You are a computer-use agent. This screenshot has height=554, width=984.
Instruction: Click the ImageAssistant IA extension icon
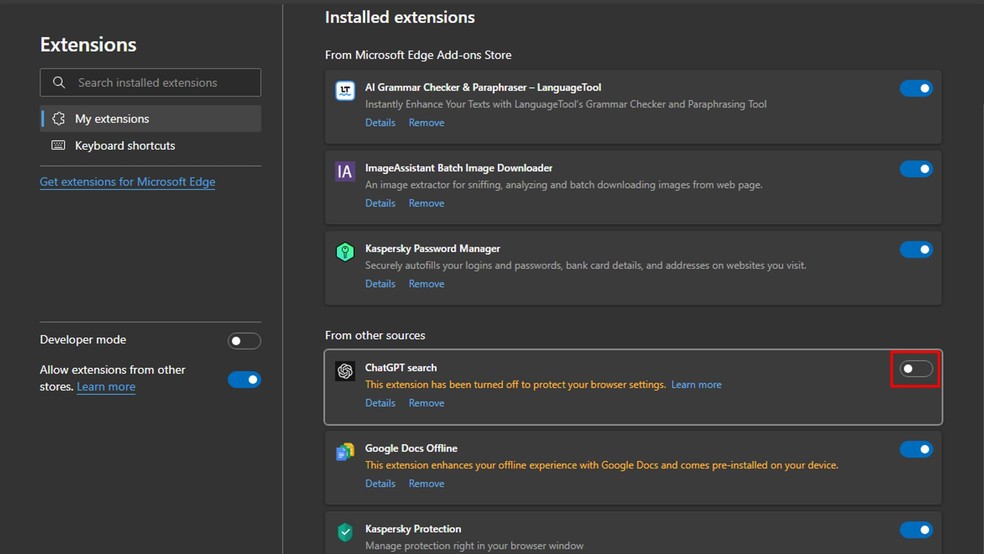pyautogui.click(x=345, y=171)
